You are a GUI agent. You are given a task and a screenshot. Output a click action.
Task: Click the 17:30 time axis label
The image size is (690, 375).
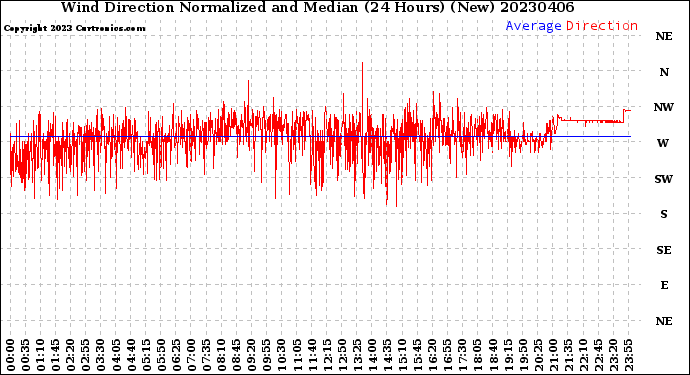coord(462,355)
